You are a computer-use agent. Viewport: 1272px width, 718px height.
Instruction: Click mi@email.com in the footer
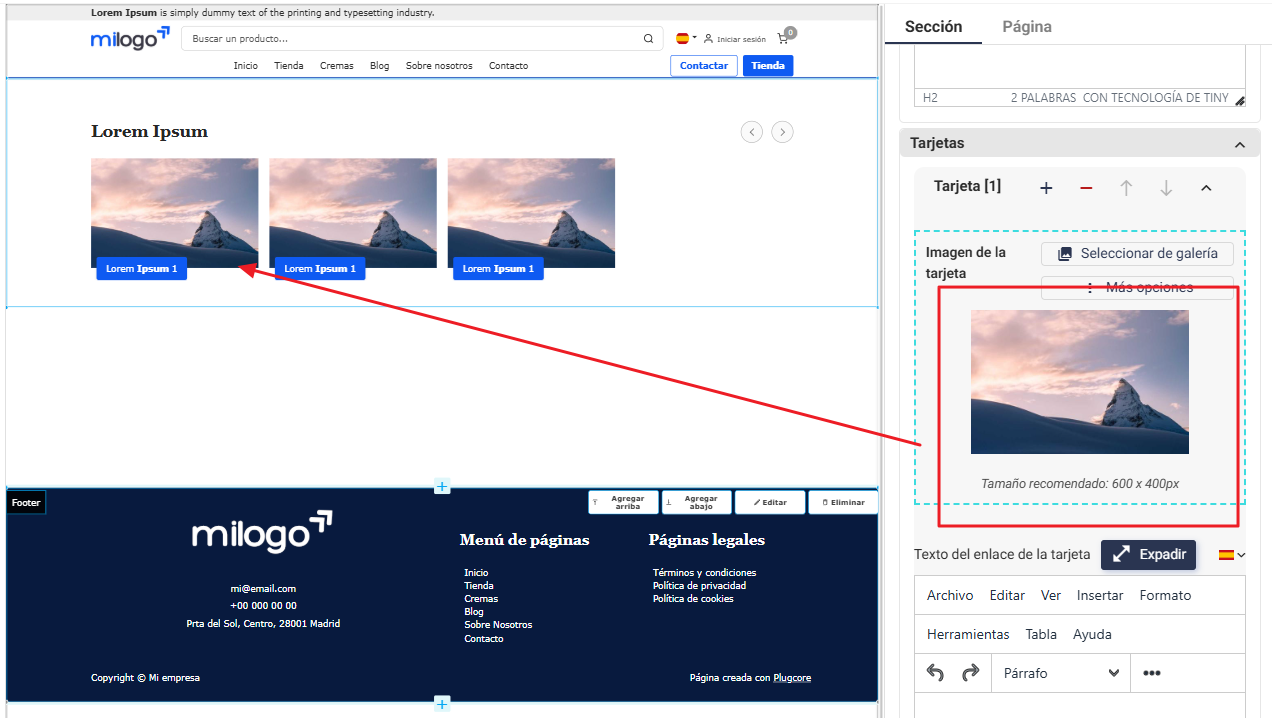[263, 589]
